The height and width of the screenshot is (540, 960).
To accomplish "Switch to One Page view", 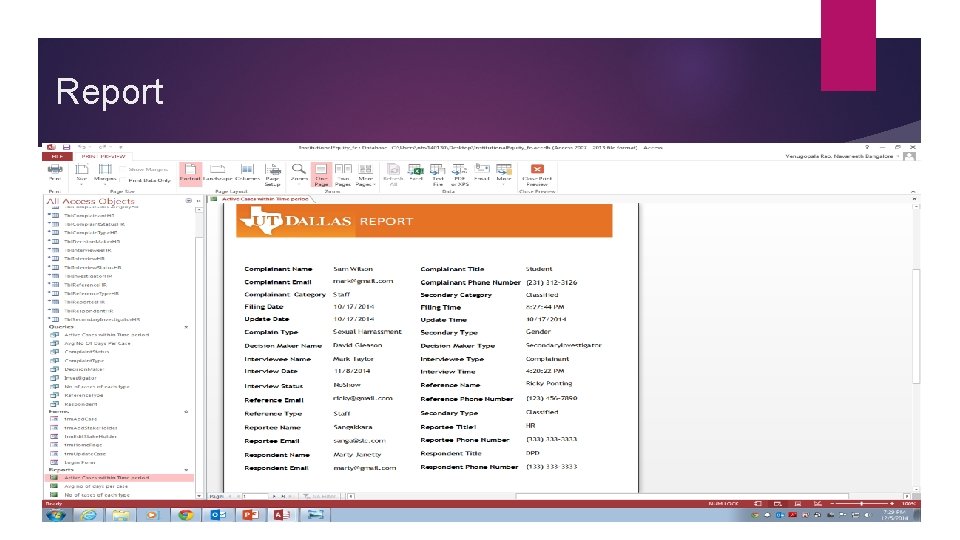I will point(321,174).
